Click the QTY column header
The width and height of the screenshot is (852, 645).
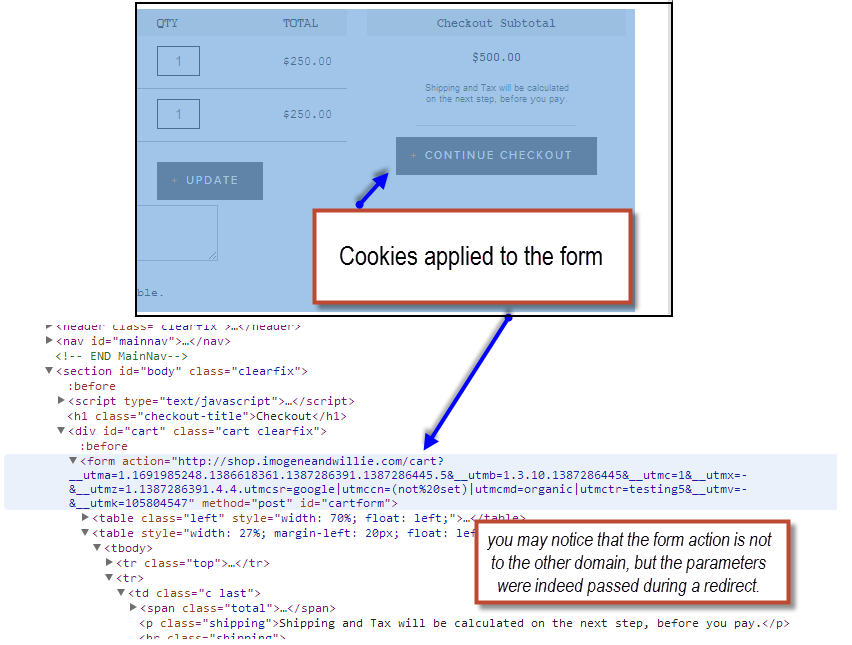pos(167,23)
